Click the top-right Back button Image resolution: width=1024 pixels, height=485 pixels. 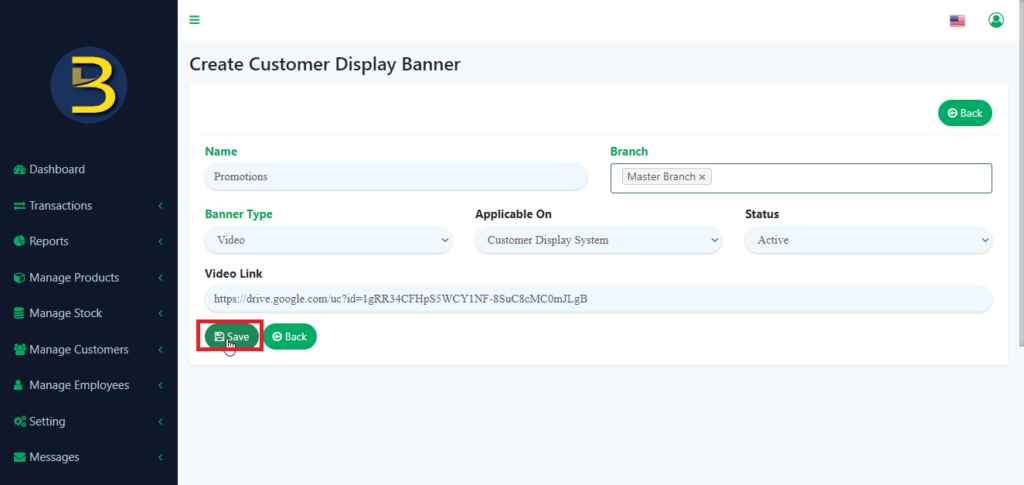(x=965, y=113)
